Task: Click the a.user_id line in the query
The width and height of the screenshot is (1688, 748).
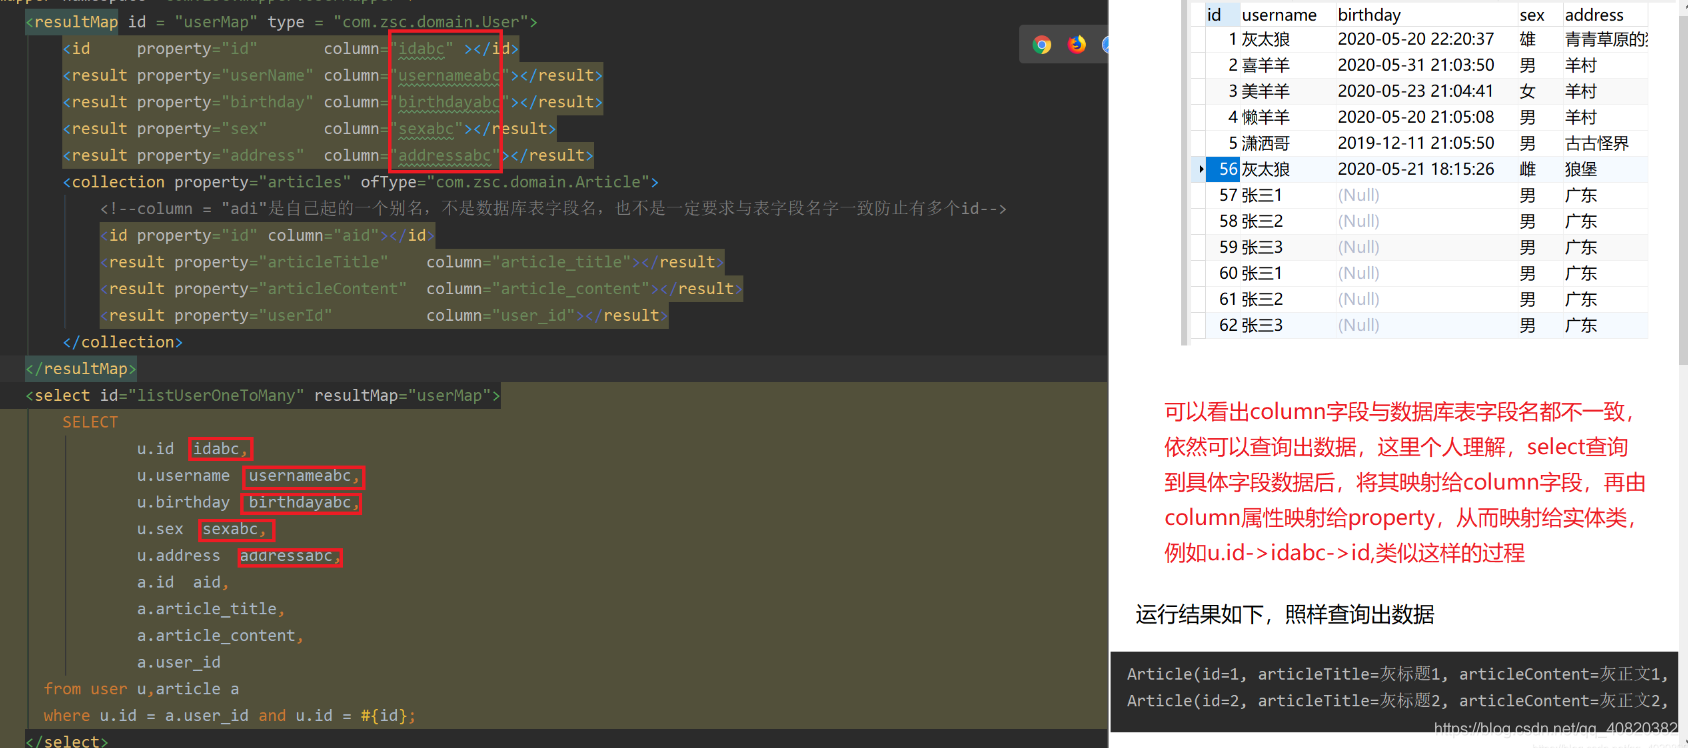Action: (179, 662)
